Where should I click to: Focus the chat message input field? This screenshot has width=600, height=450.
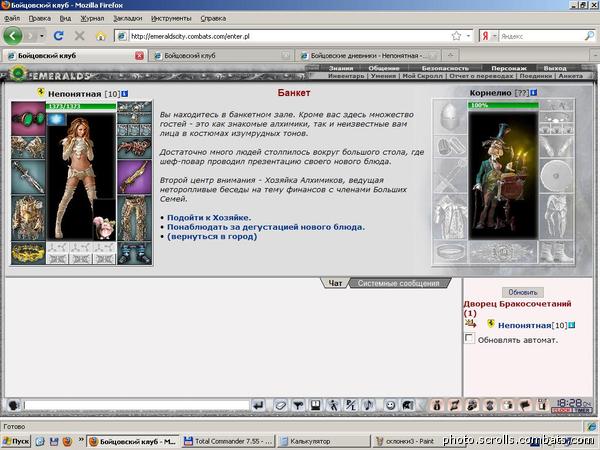[137, 405]
